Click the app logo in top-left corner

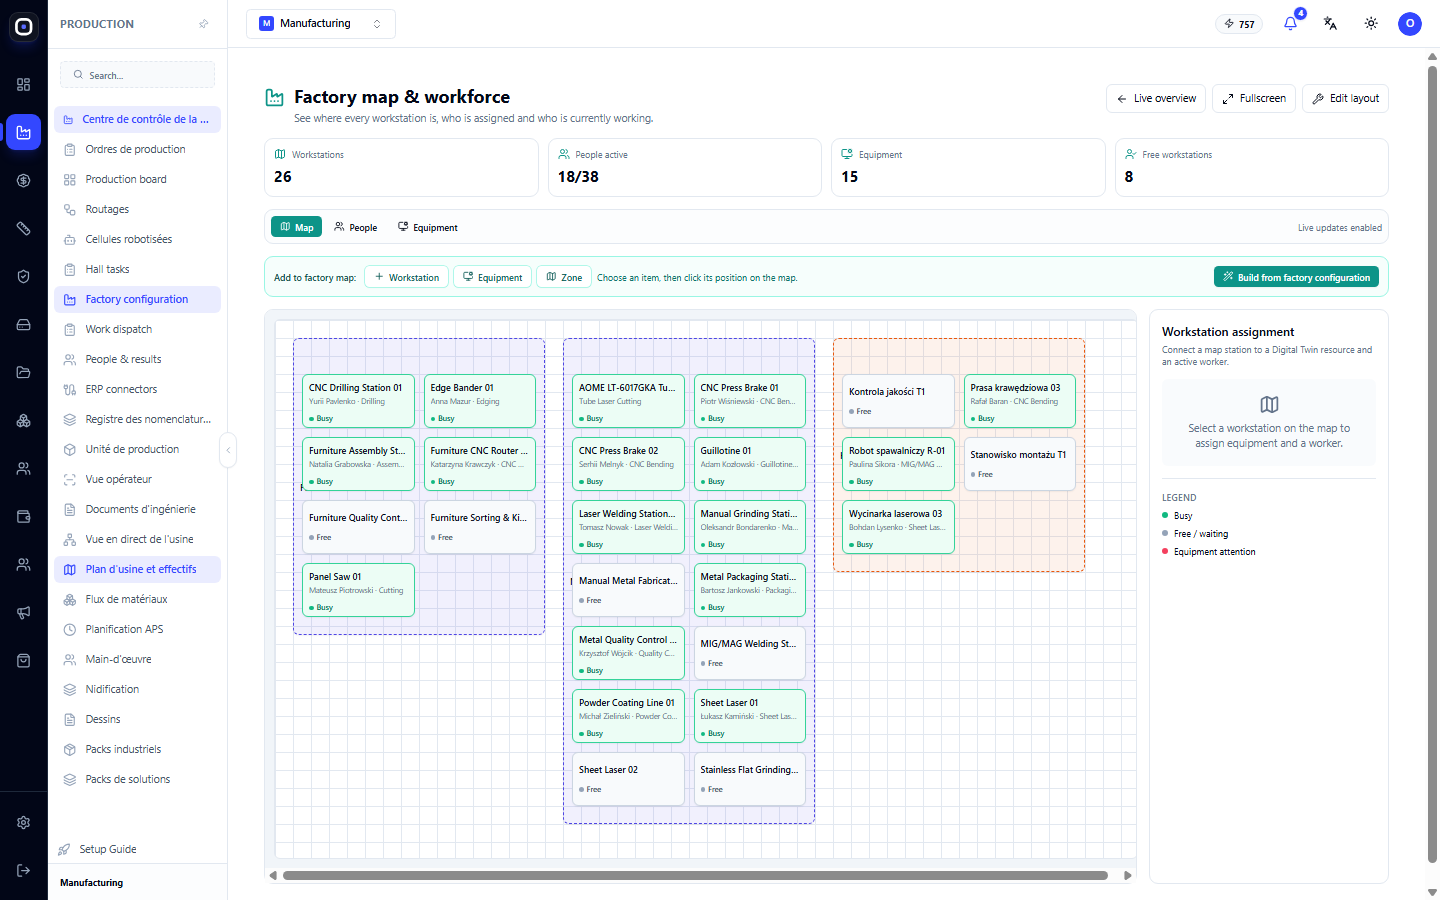point(24,27)
